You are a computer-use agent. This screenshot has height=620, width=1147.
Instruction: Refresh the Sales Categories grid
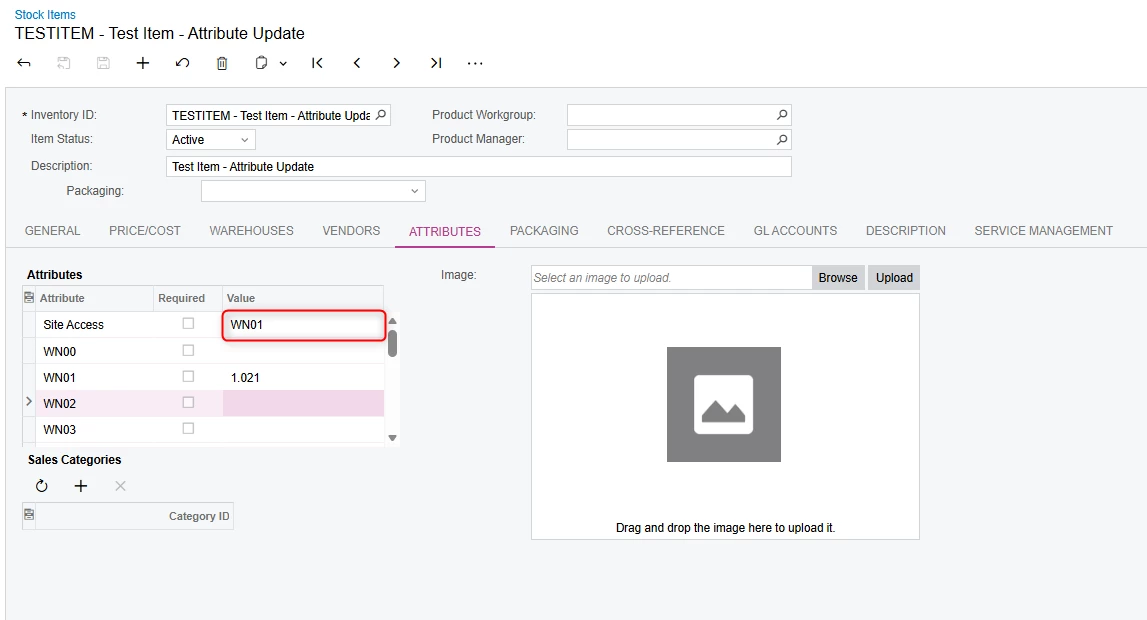coord(42,485)
